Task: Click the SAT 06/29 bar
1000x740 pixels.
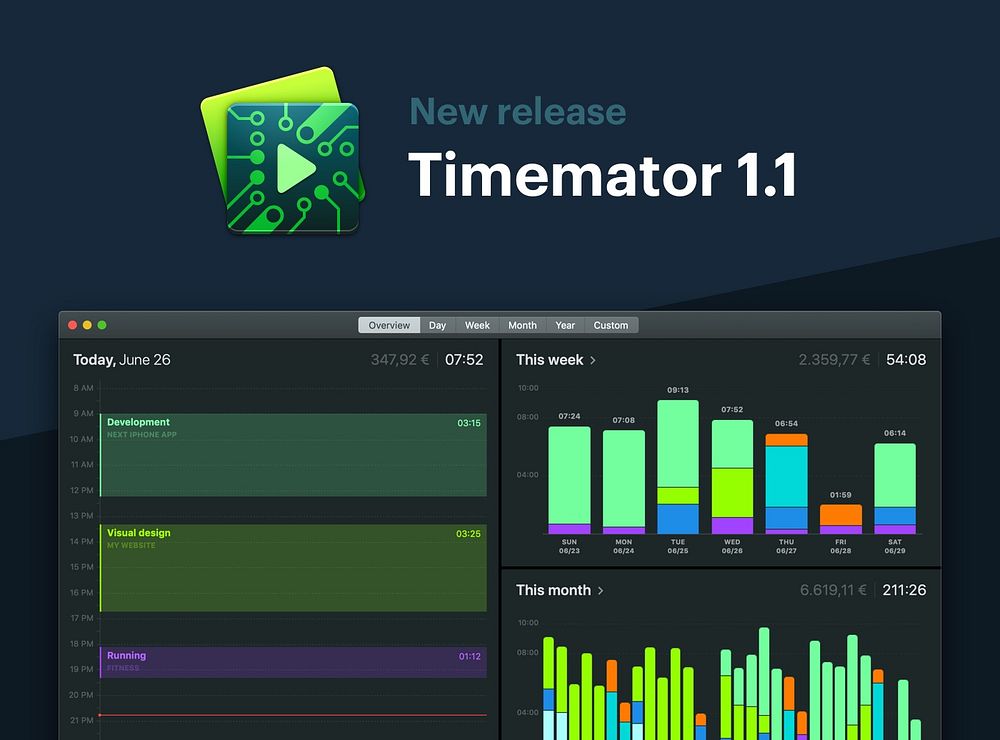Action: (895, 489)
